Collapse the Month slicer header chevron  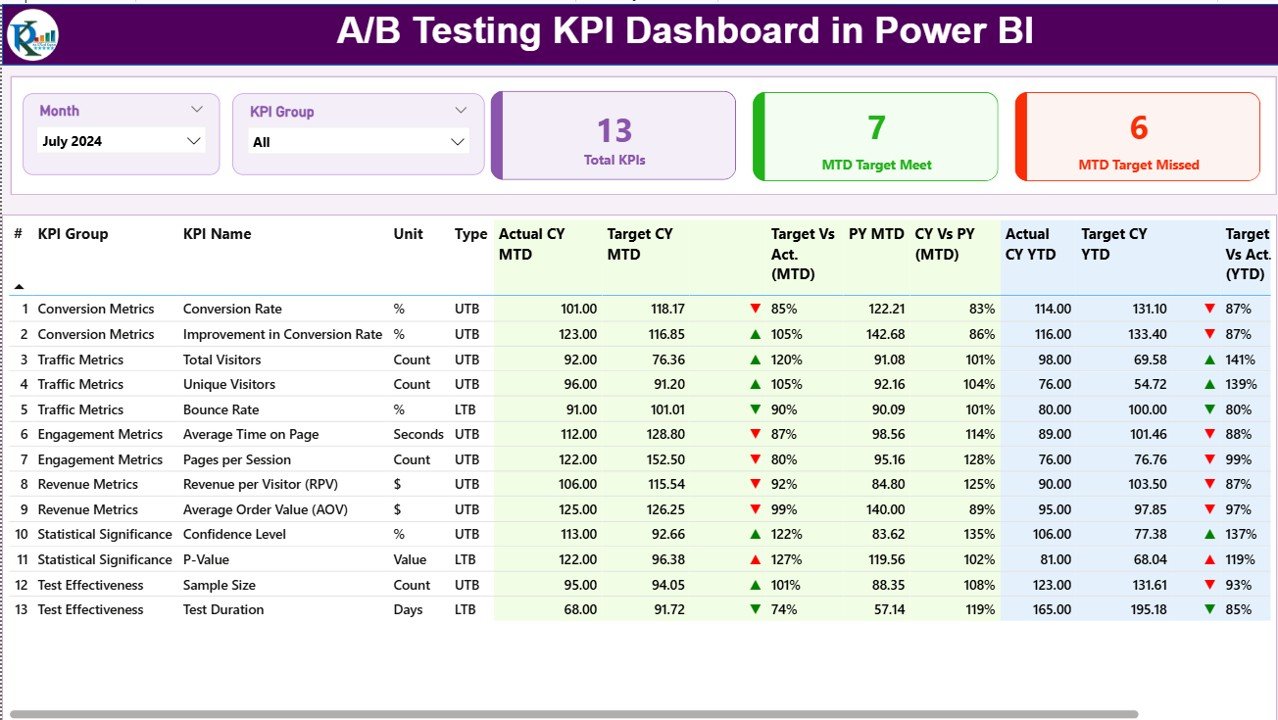coord(196,110)
